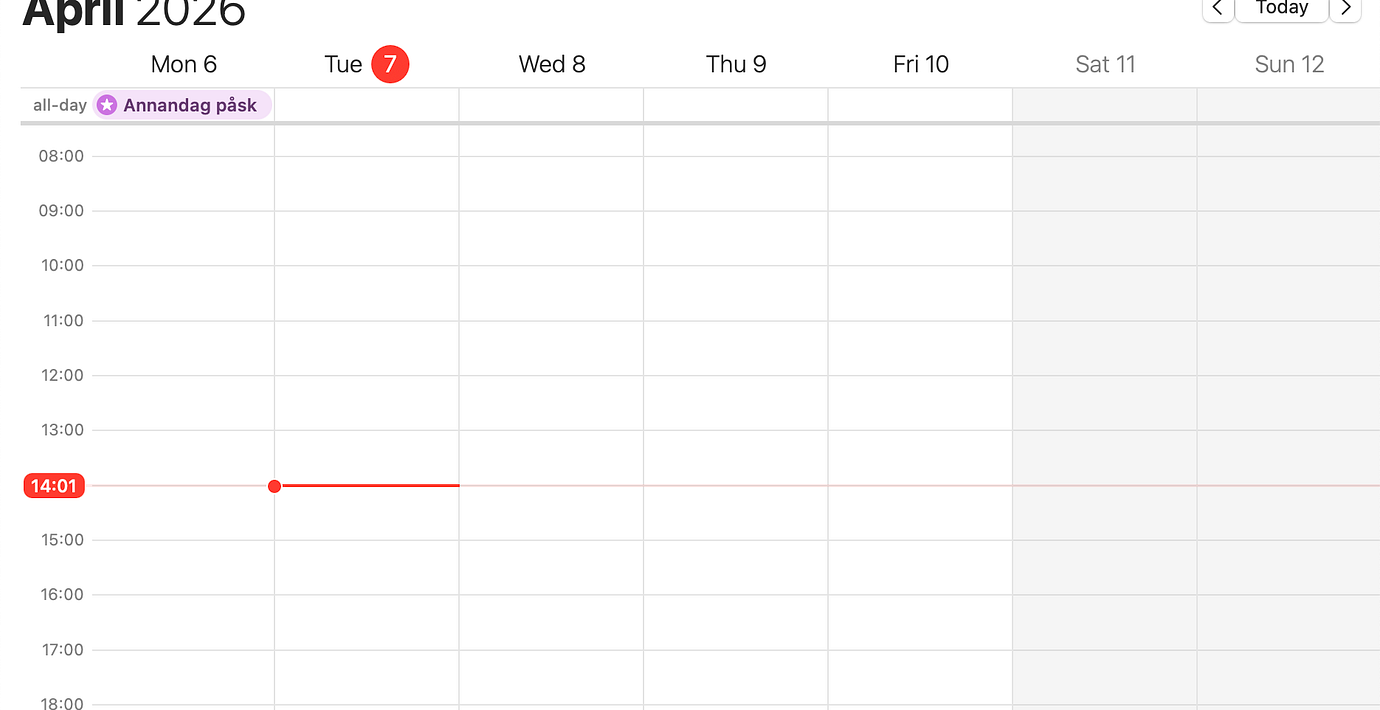Click the Mon 6 day header

click(x=183, y=64)
